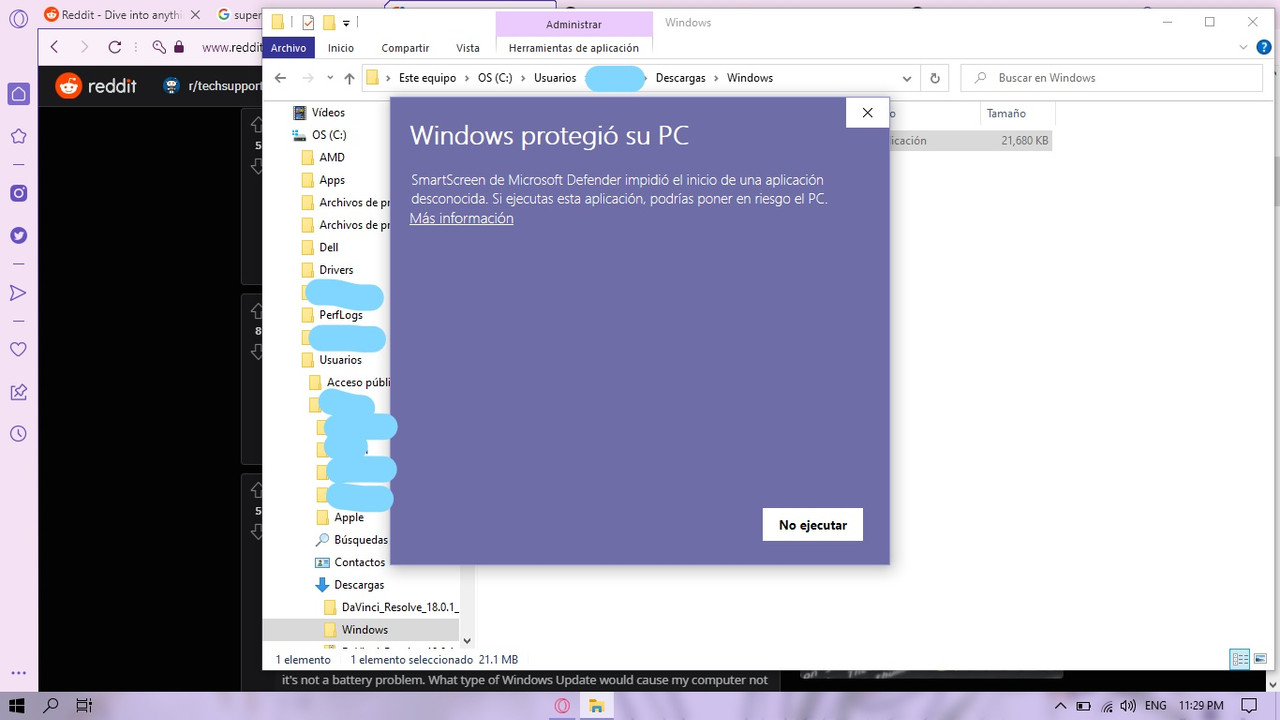1280x720 pixels.
Task: Click chevron after Este equipo breadcrumb
Action: click(467, 78)
